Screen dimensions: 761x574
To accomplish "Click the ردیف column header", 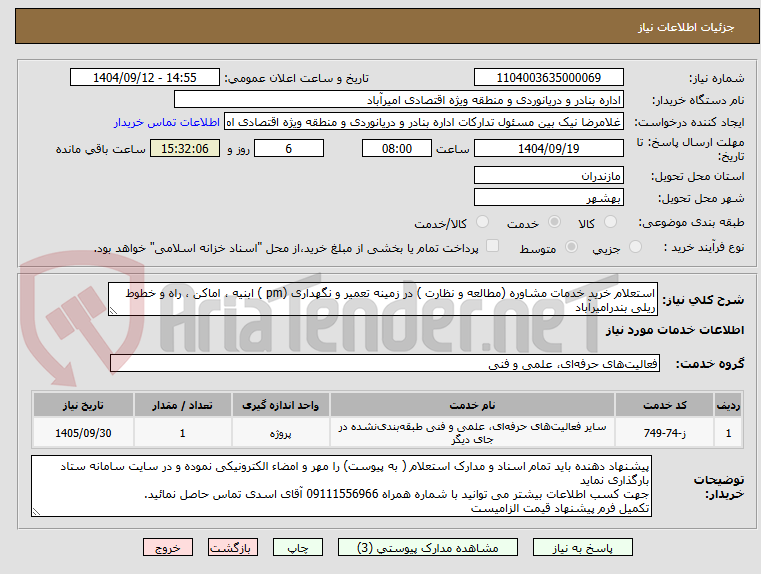I will [728, 405].
